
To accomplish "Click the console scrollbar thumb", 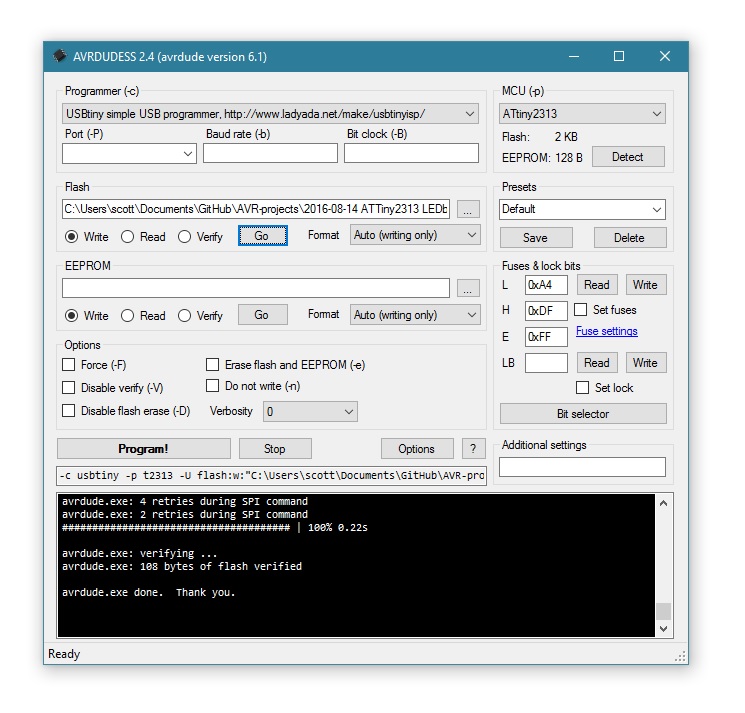I will point(664,611).
